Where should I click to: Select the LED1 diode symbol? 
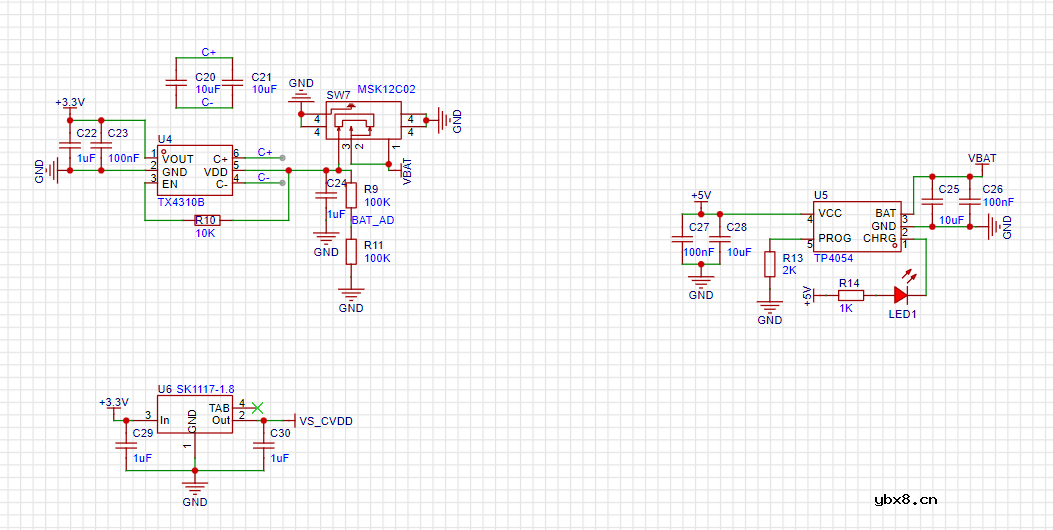[901, 295]
